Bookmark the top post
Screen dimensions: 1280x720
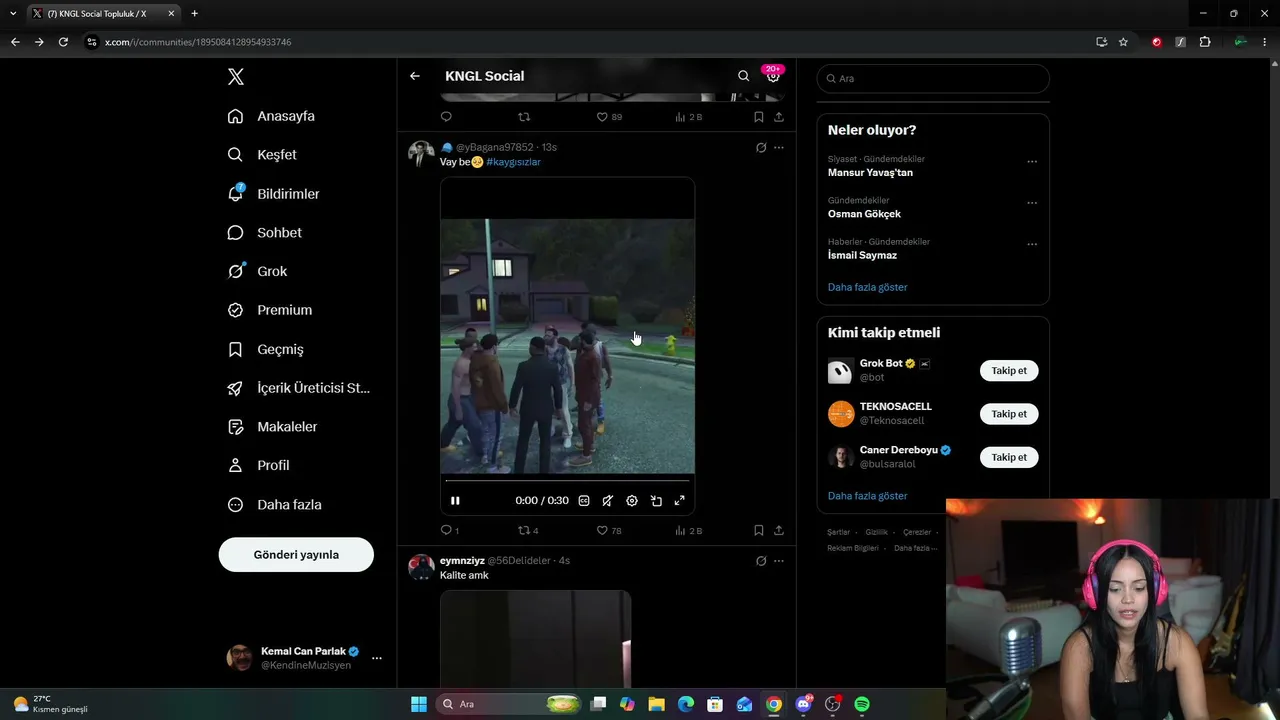pyautogui.click(x=759, y=117)
